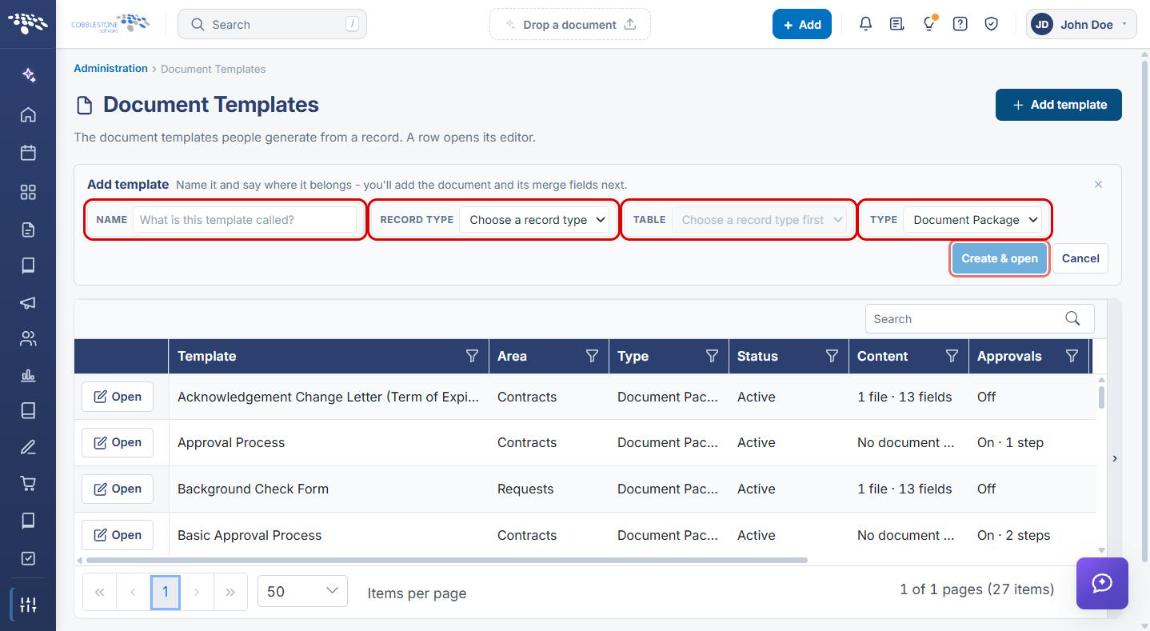Click the Add template button
This screenshot has height=631, width=1150.
(1058, 105)
